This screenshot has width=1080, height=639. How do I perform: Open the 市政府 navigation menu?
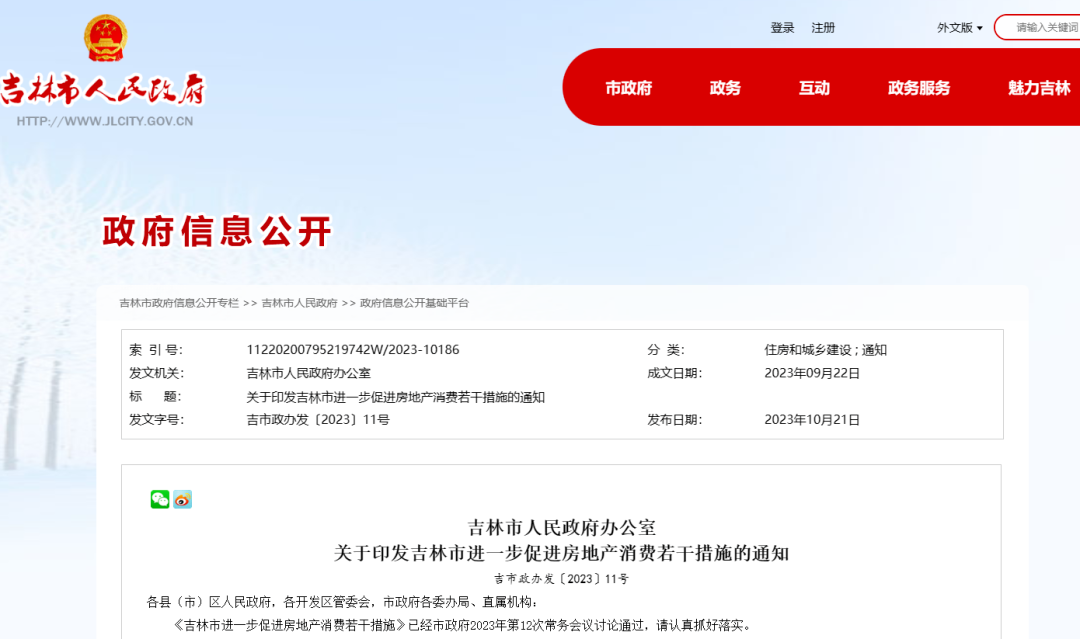[x=628, y=88]
